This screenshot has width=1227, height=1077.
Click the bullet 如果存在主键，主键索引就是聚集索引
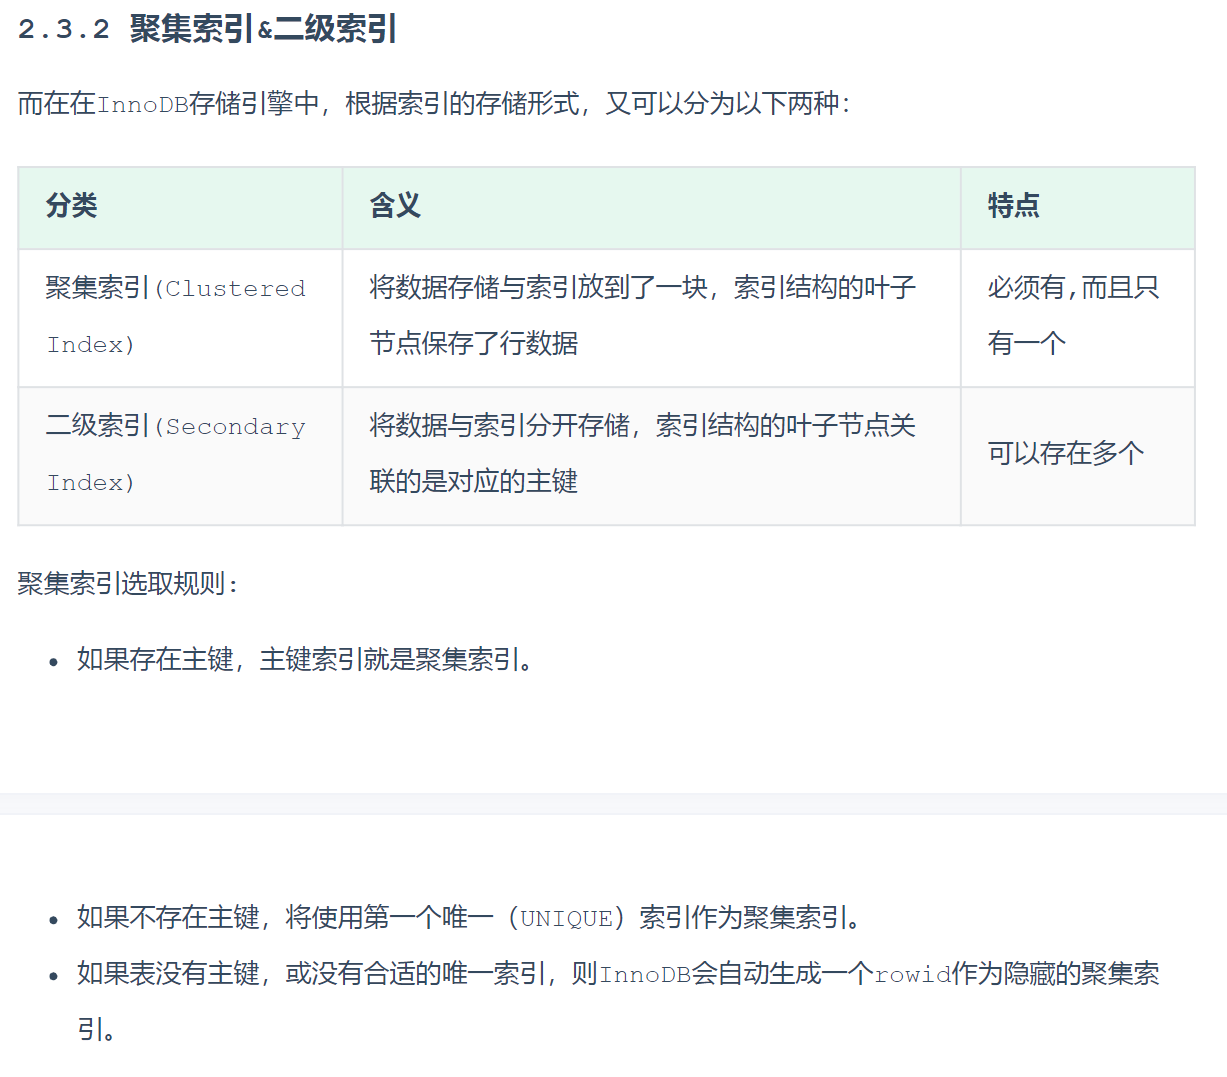pyautogui.click(x=305, y=660)
